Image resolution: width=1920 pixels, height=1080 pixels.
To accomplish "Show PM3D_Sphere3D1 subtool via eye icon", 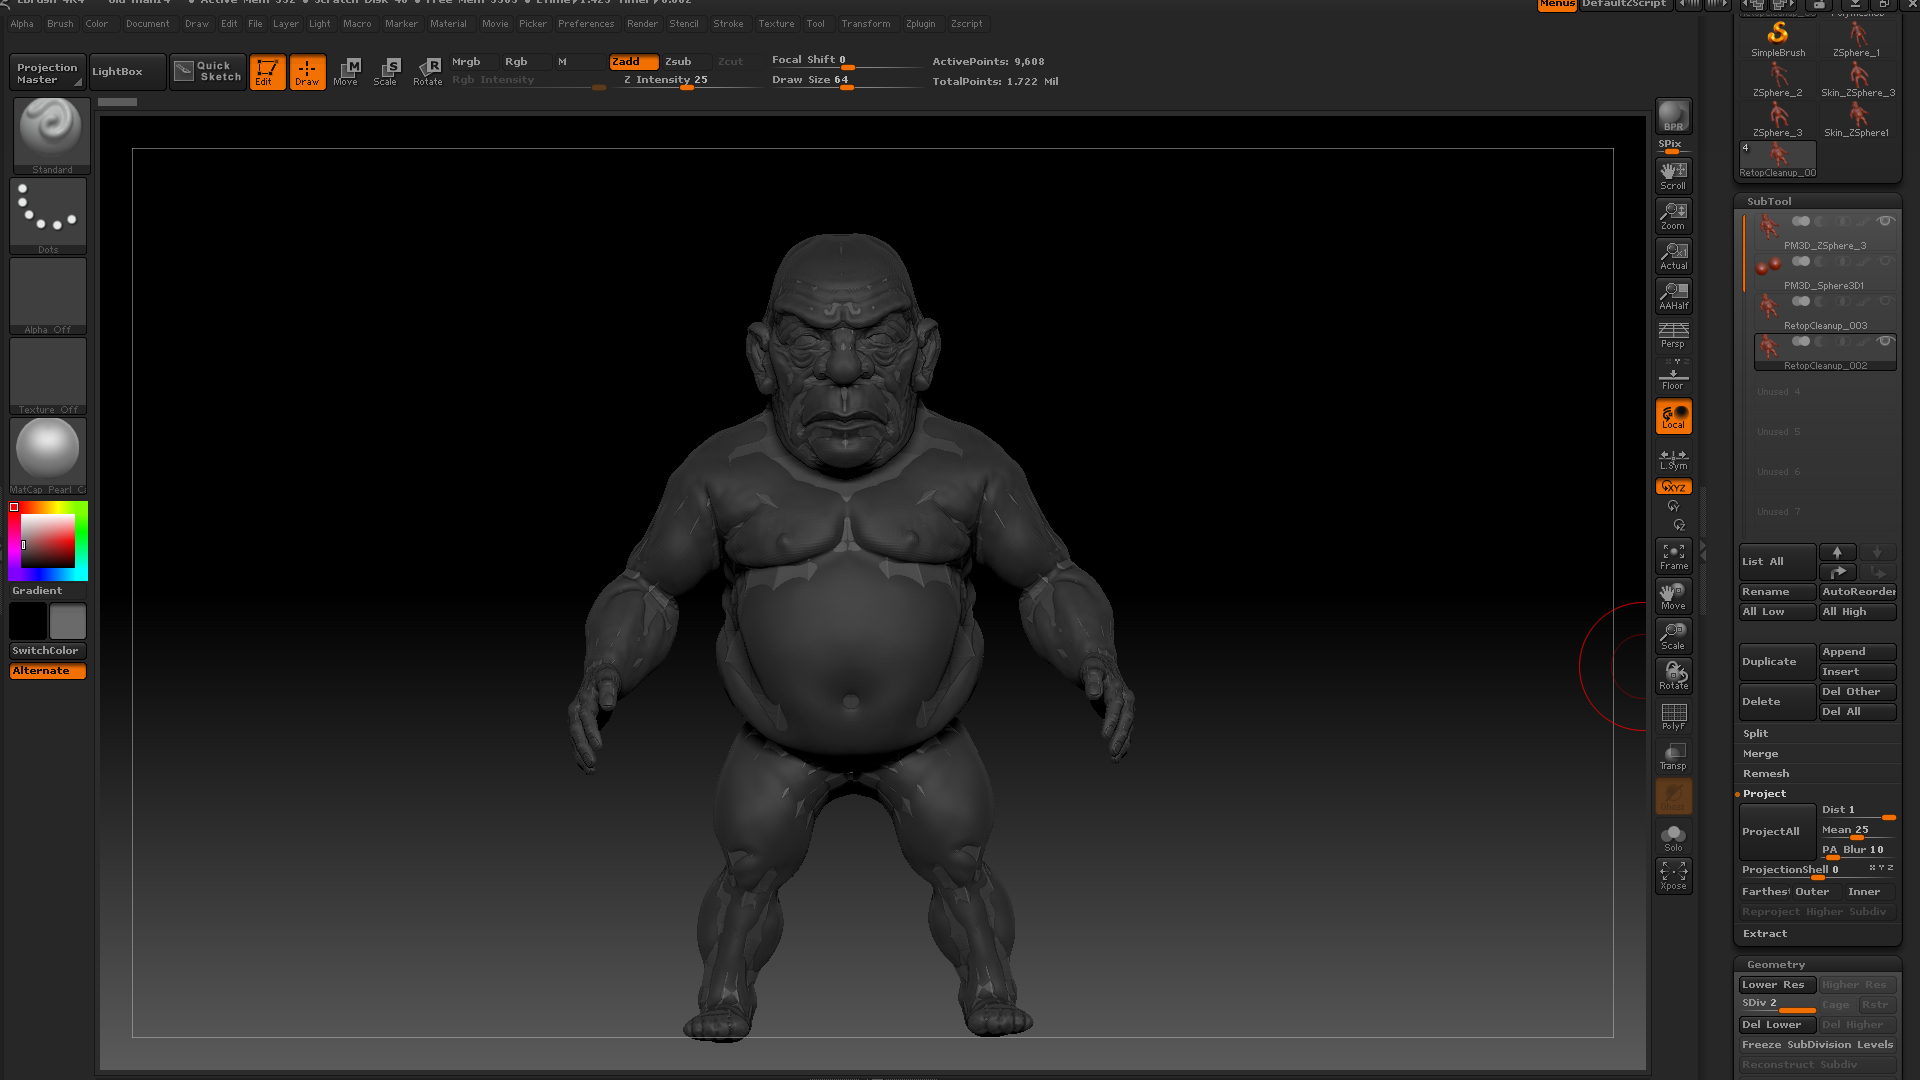I will 1885,261.
